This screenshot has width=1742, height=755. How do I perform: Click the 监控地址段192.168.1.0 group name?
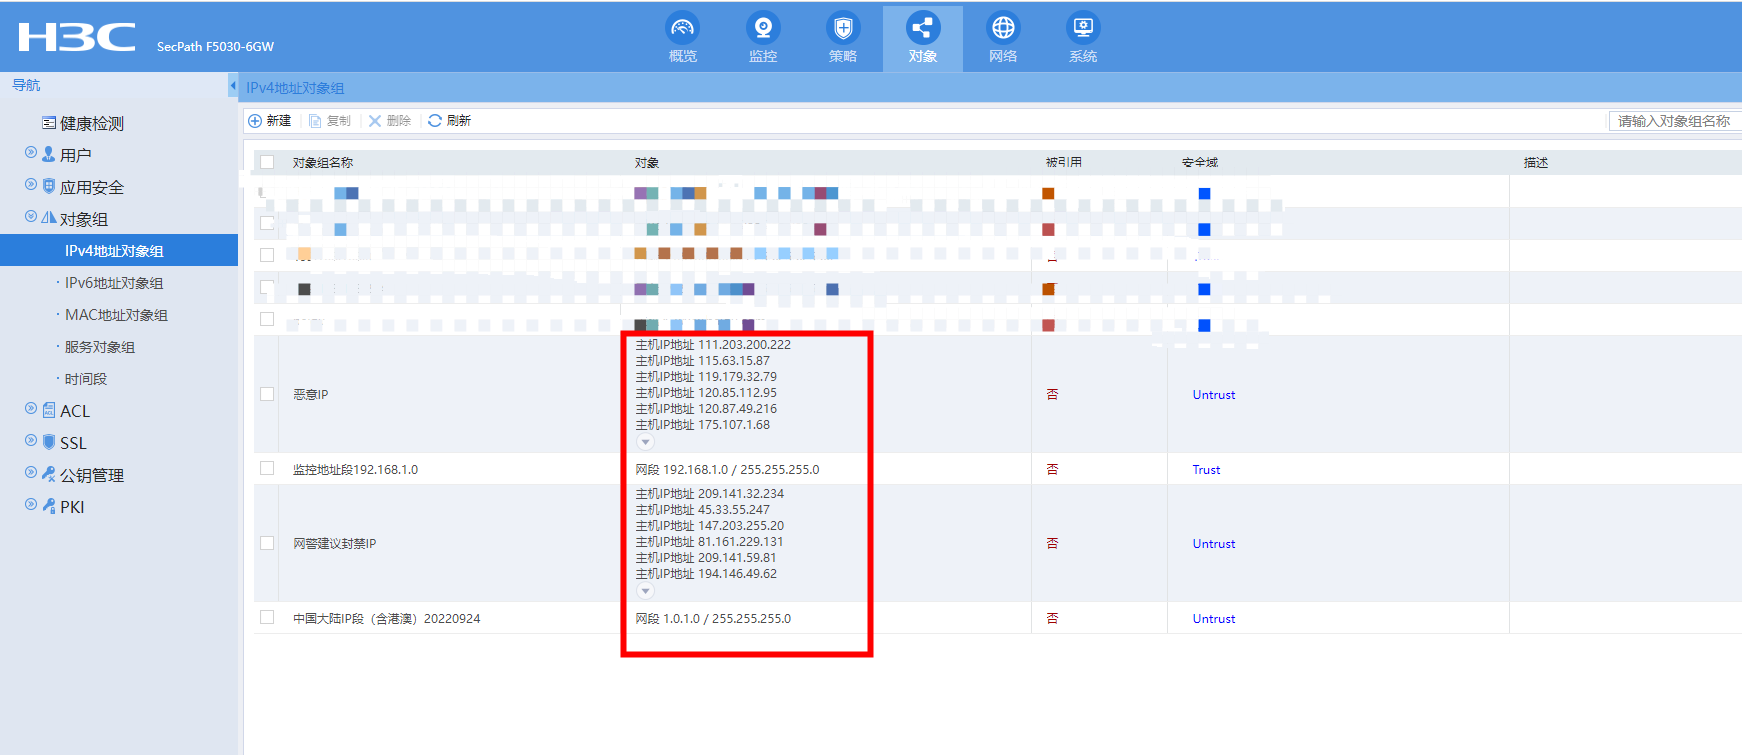[356, 470]
